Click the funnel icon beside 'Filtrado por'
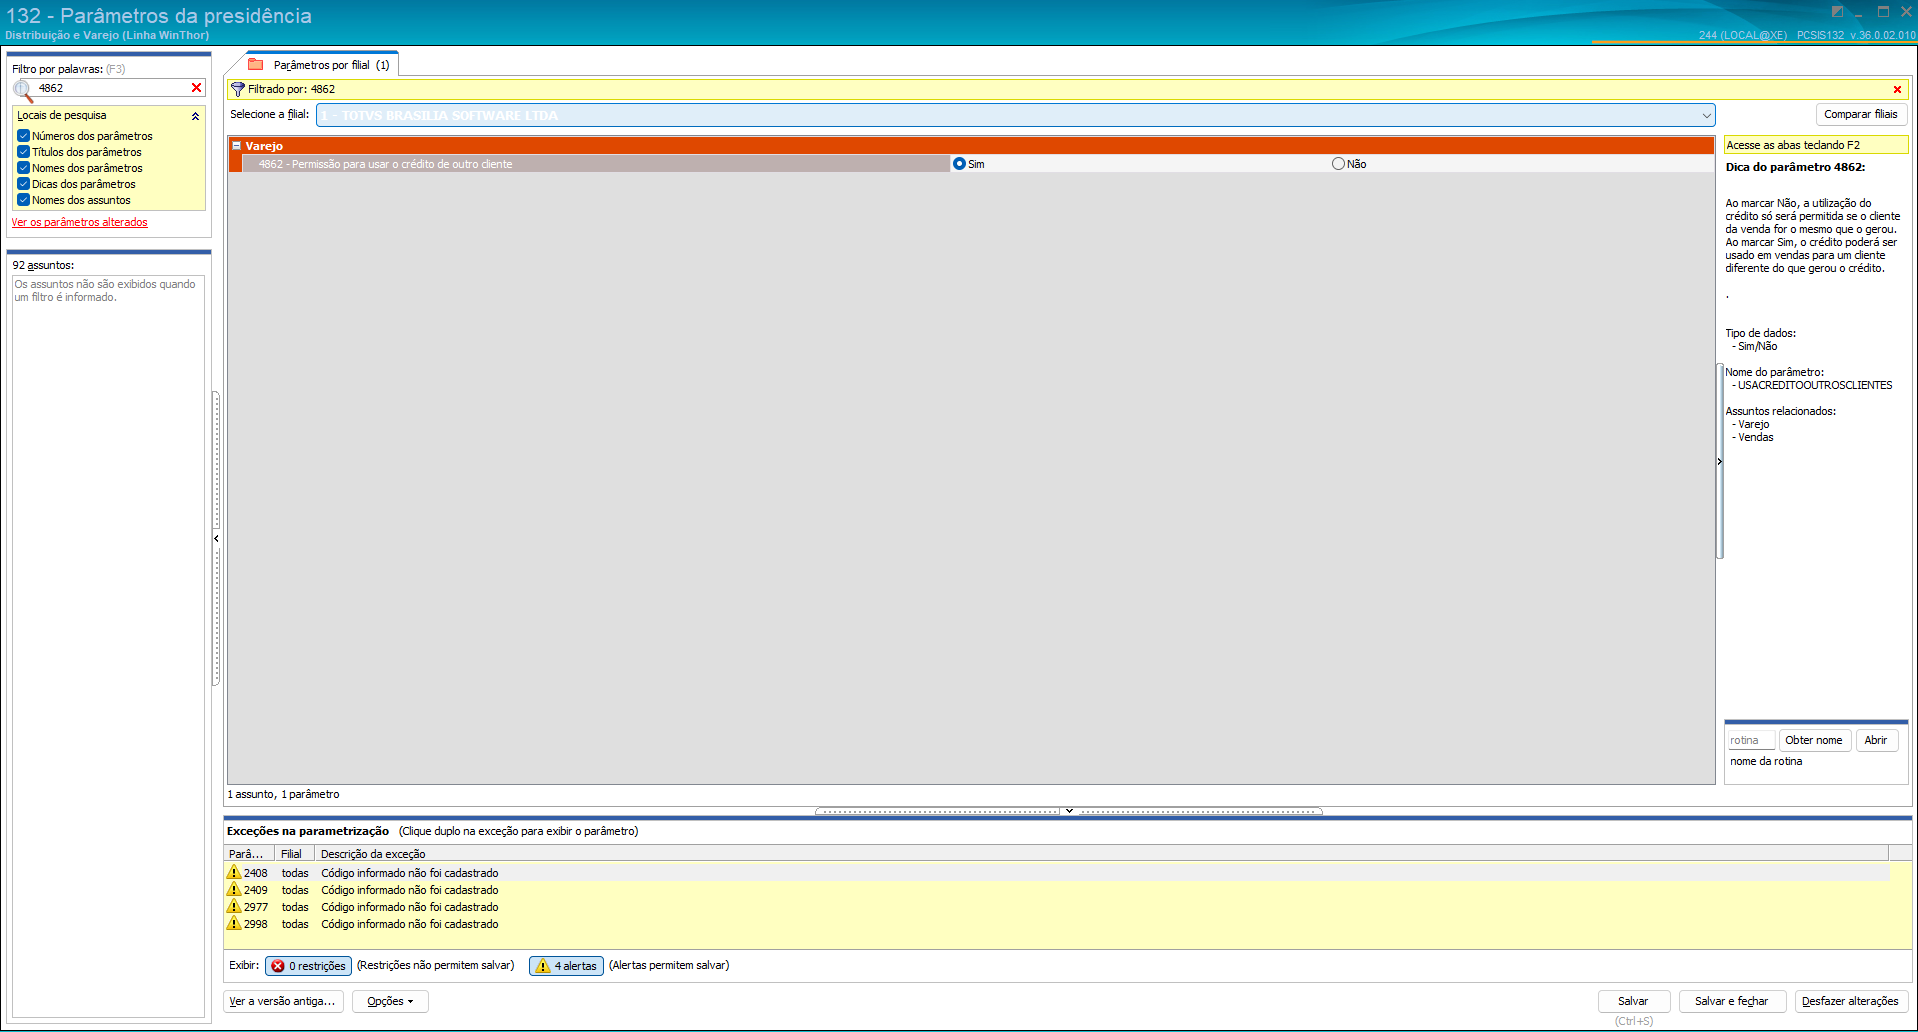 coord(238,89)
